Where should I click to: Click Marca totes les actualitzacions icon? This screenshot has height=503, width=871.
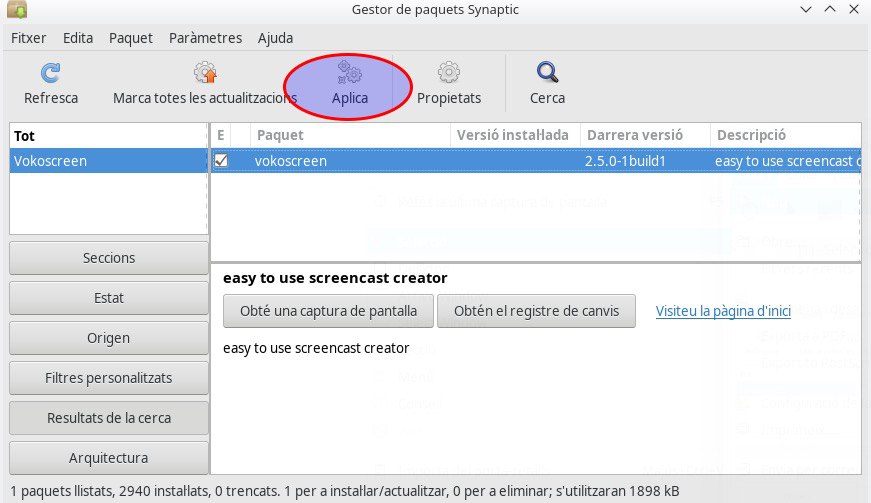tap(205, 73)
